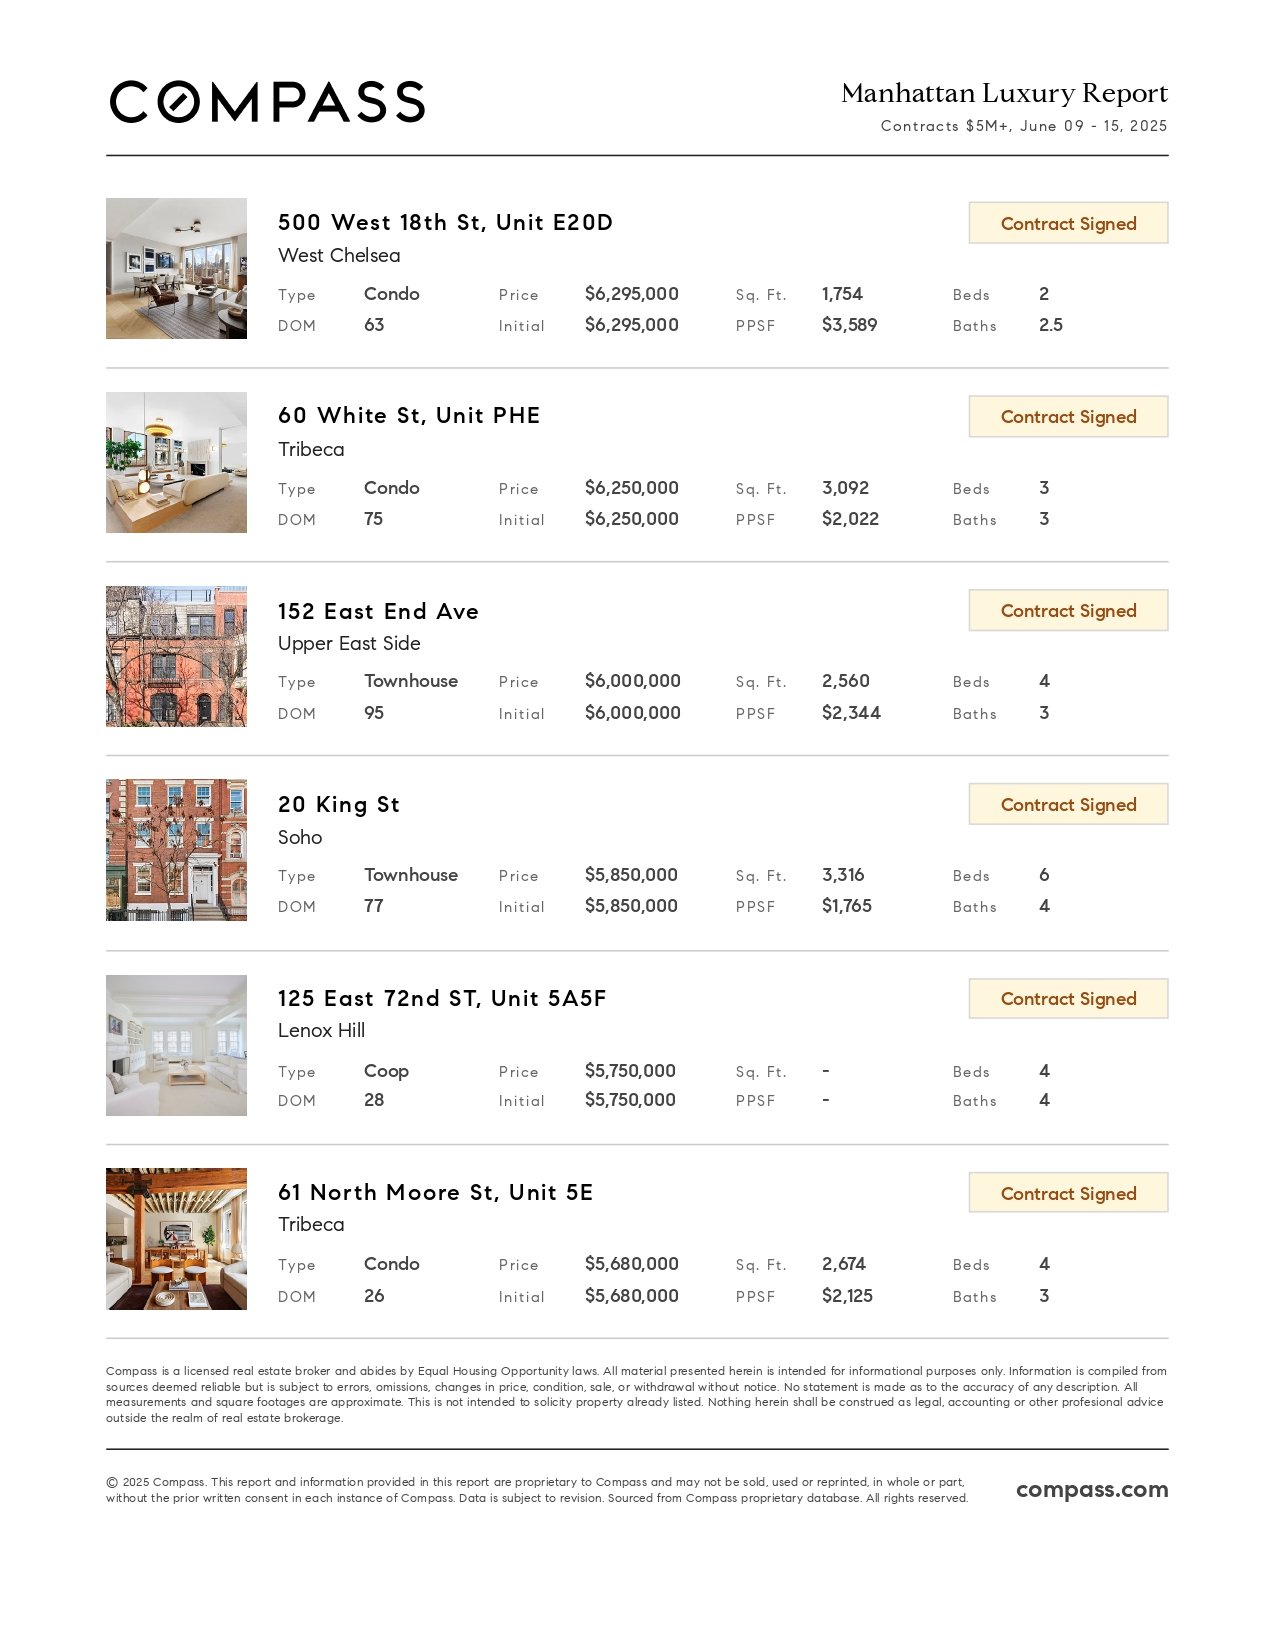Select the 500 West 18th St, Unit E20D title

coord(445,222)
